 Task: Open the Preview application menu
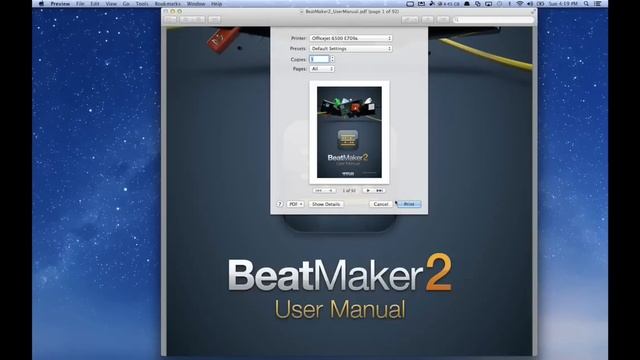(x=60, y=4)
